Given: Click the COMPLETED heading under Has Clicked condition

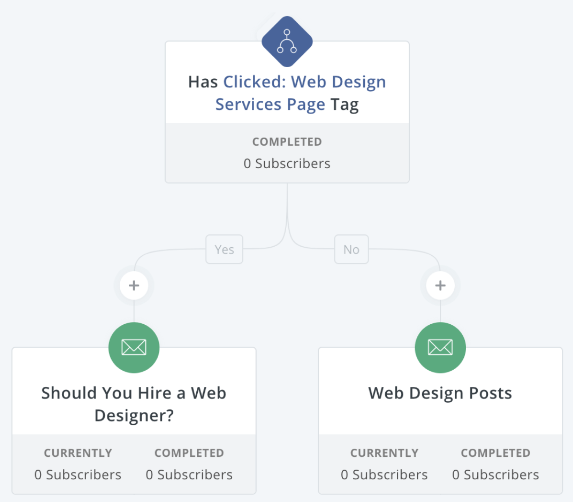Looking at the screenshot, I should pyautogui.click(x=287, y=142).
